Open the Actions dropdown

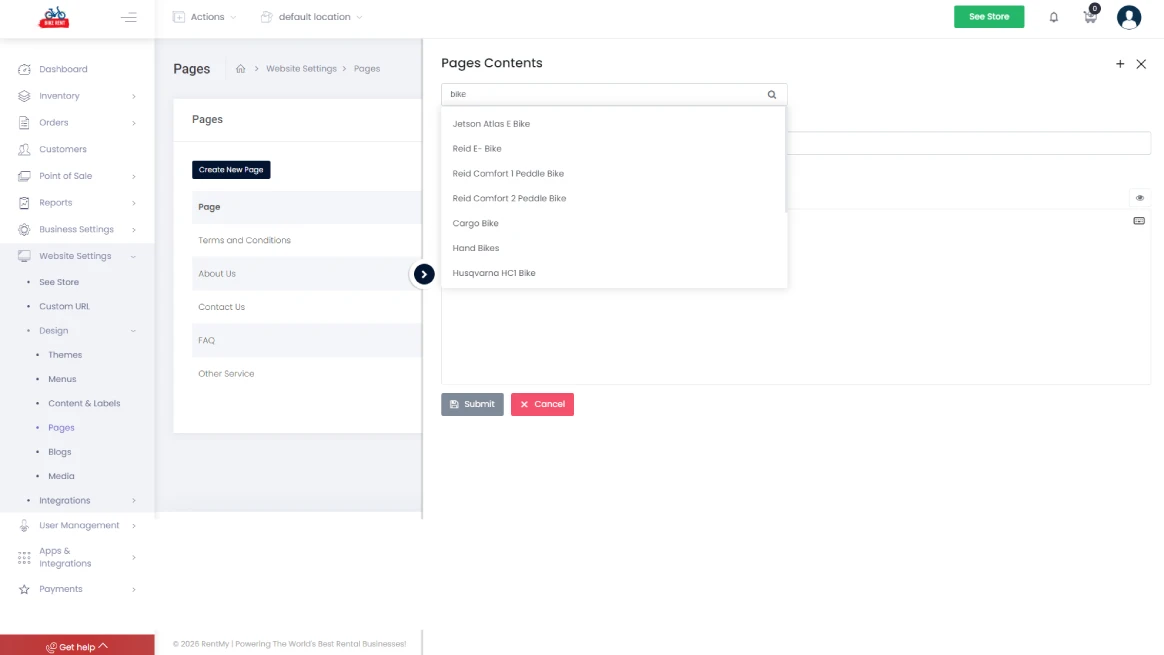click(204, 16)
